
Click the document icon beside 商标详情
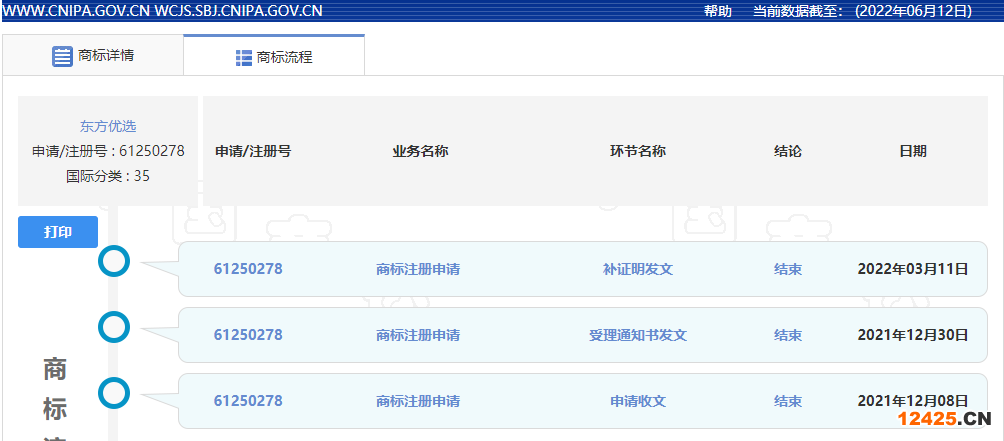point(62,56)
